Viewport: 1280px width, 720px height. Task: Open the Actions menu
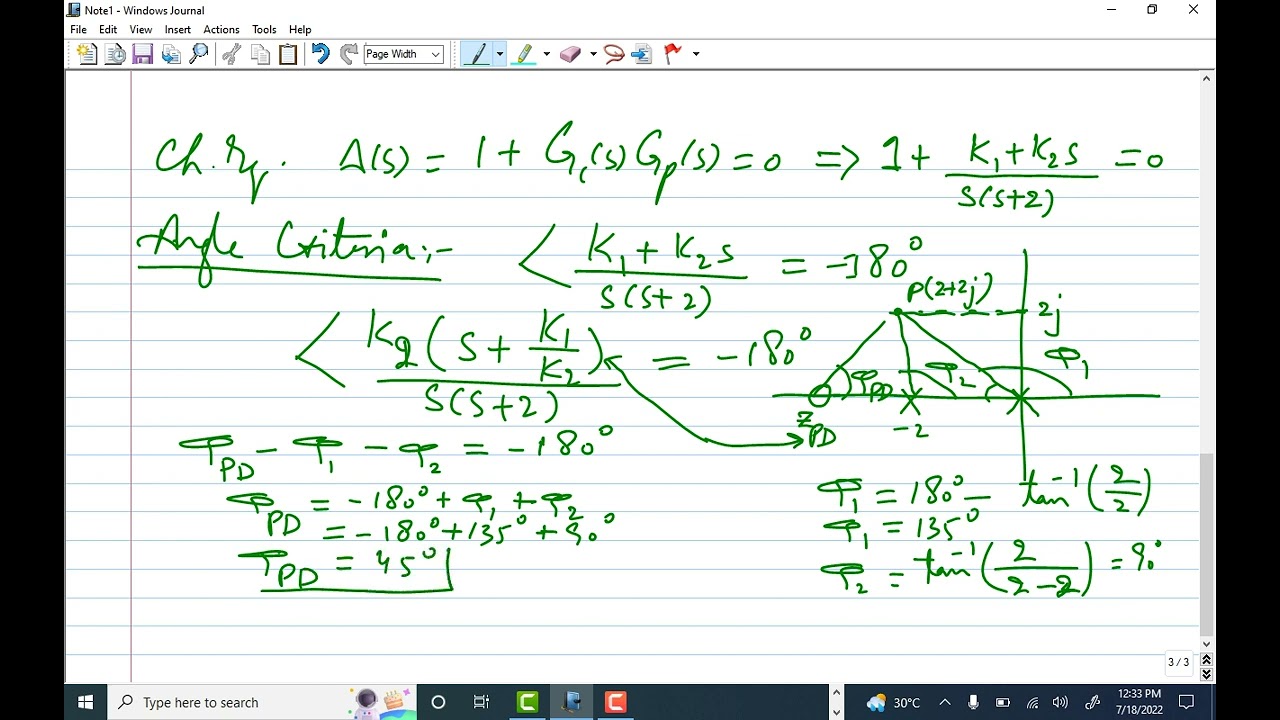tap(221, 29)
